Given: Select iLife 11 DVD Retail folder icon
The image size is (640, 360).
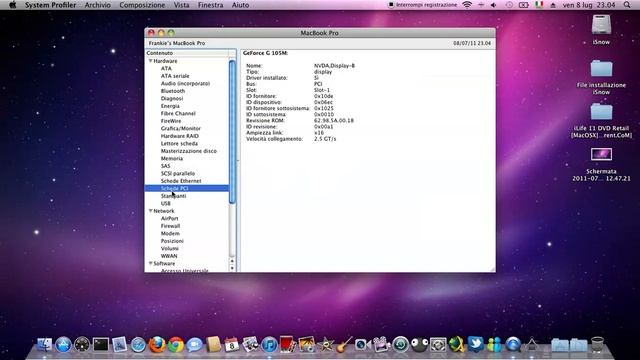Looking at the screenshot, I should [601, 111].
